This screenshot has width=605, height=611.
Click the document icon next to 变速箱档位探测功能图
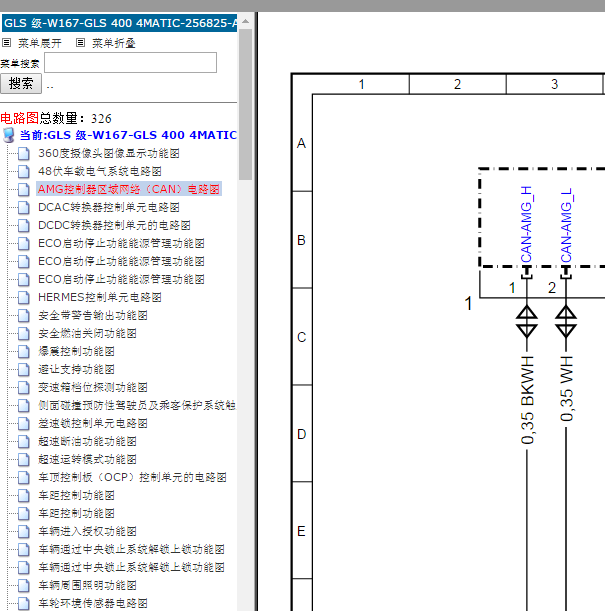click(x=24, y=388)
